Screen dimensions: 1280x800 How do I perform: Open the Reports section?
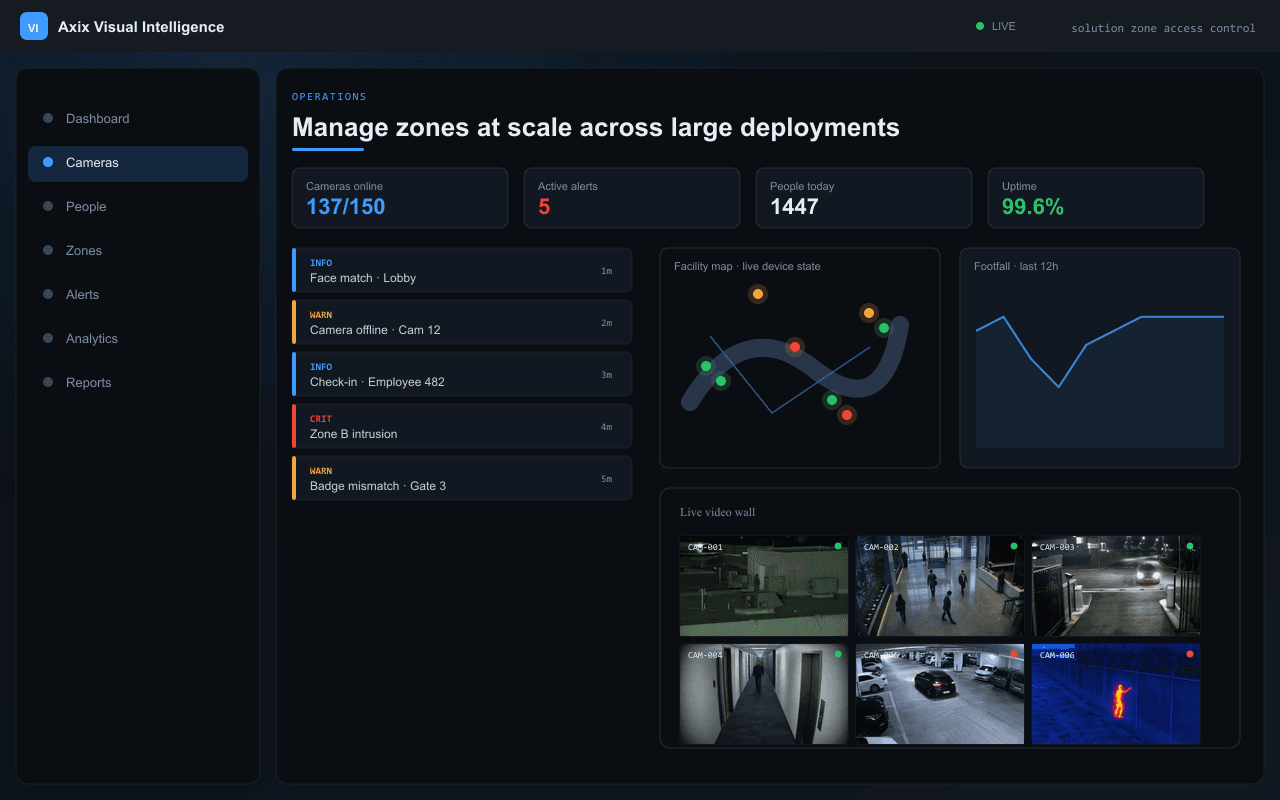138,382
